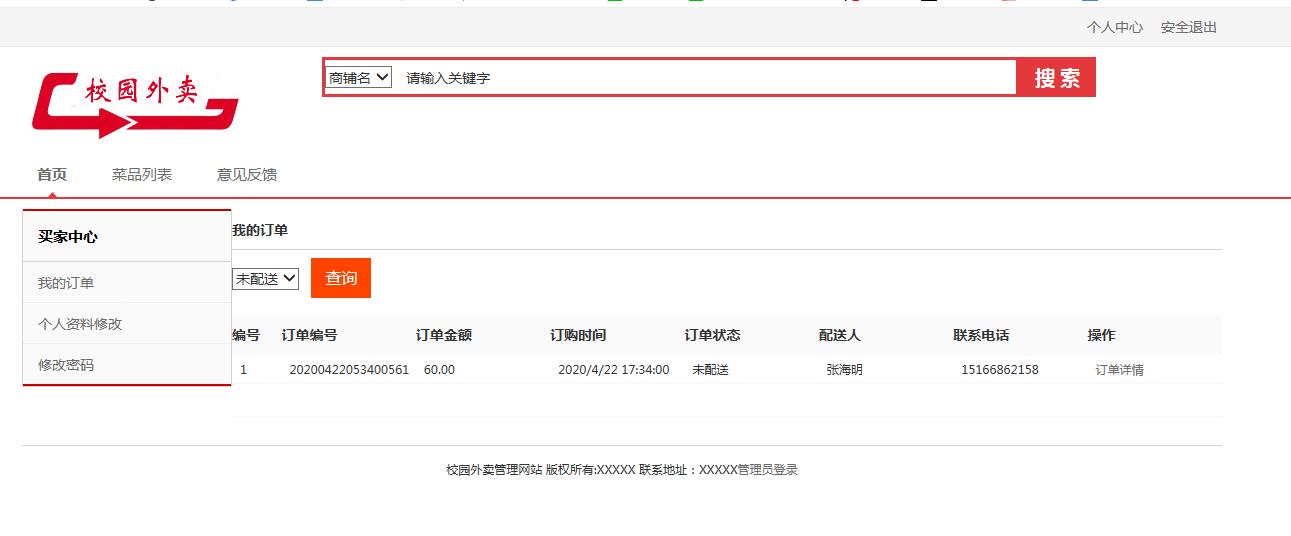Click the 联系电话 column header
This screenshot has height=536, width=1291.
click(x=981, y=335)
